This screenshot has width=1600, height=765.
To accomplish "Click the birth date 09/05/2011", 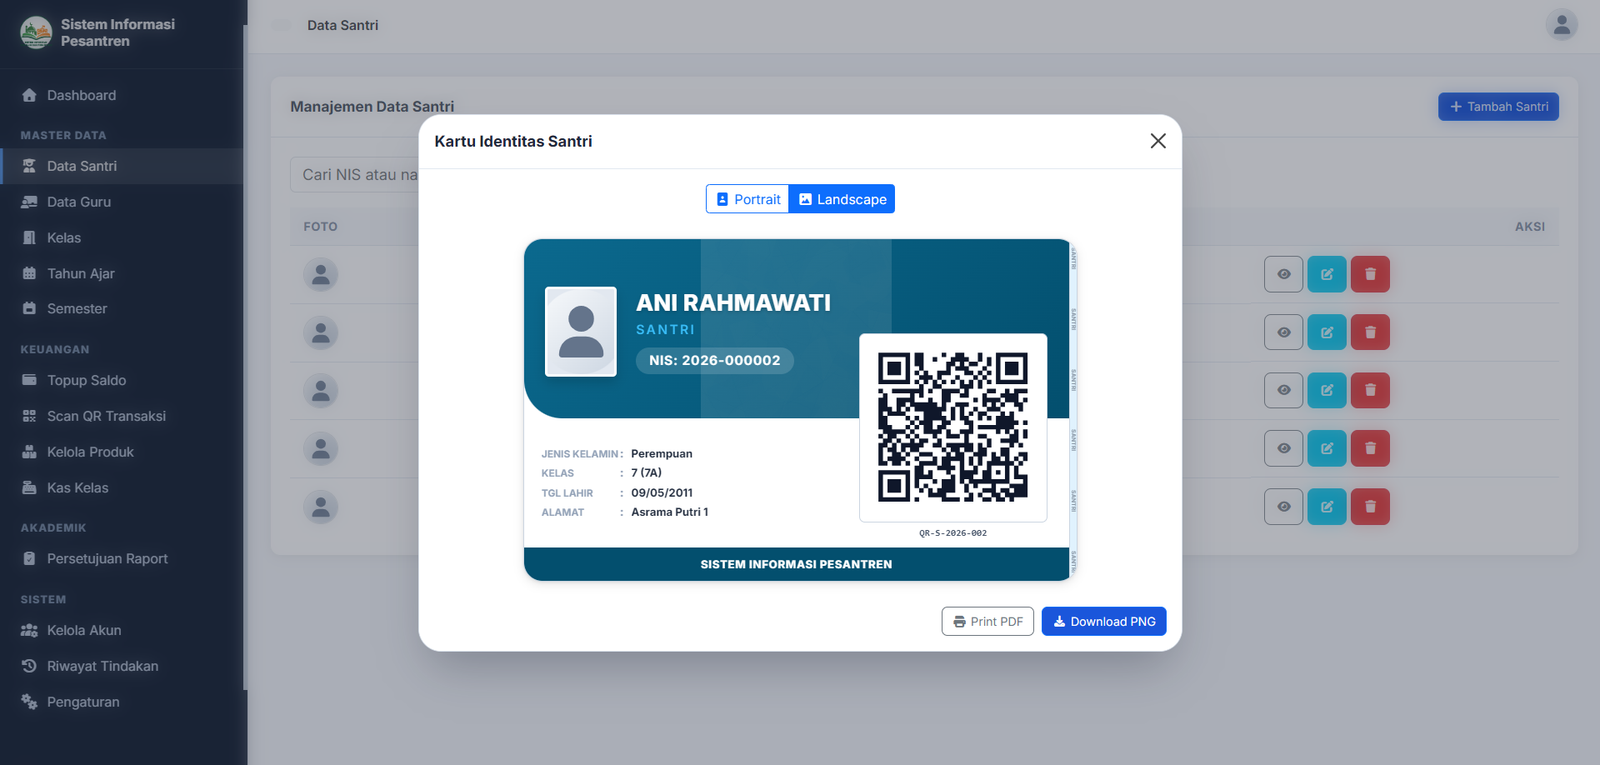I will (662, 493).
